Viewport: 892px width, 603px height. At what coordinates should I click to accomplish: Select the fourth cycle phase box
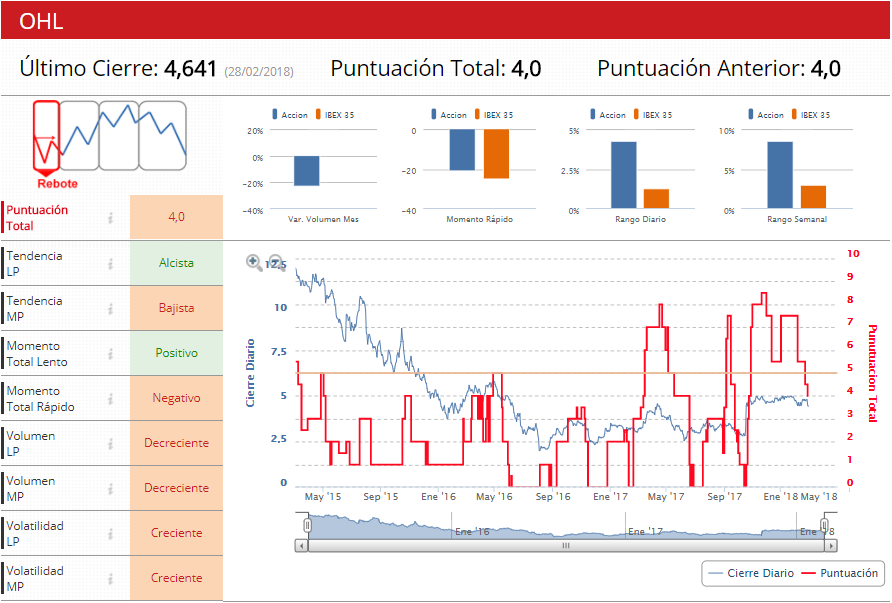(x=163, y=135)
